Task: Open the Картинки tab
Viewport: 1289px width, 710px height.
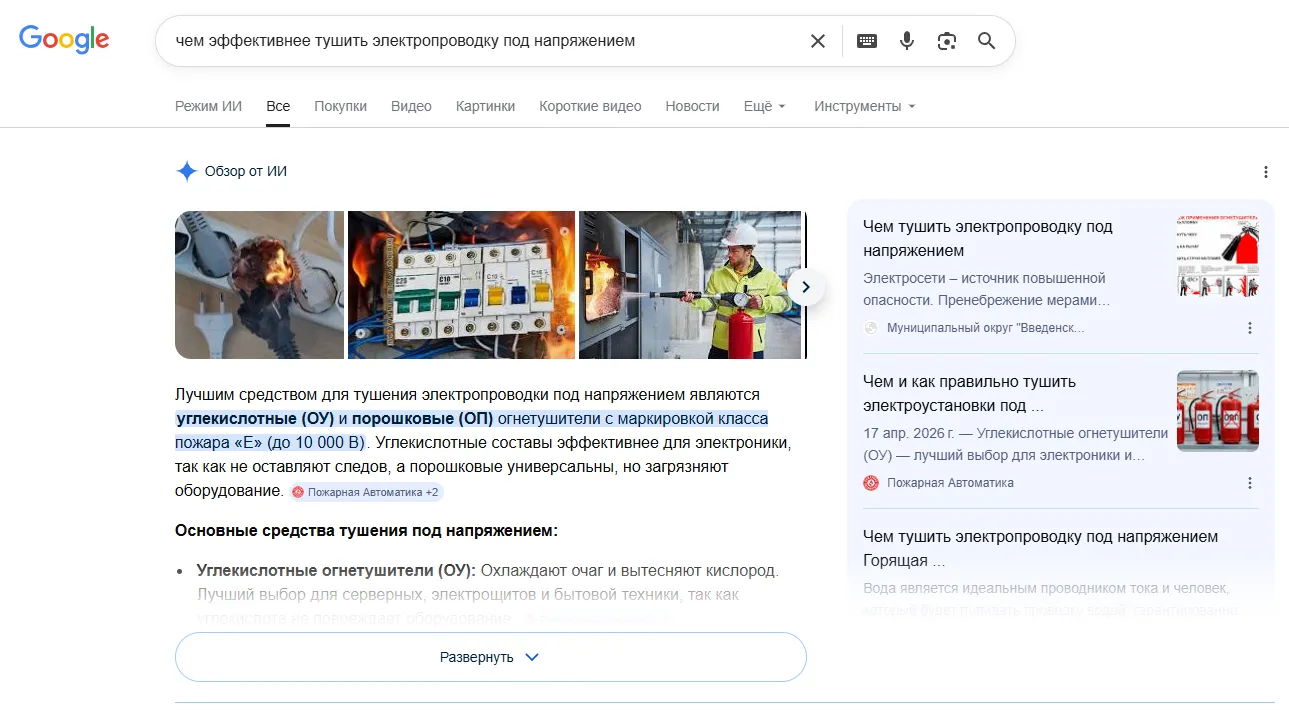Action: point(485,106)
